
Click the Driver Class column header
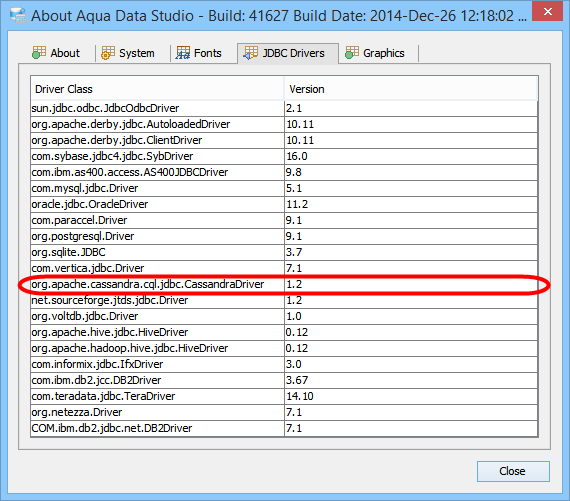click(x=157, y=89)
